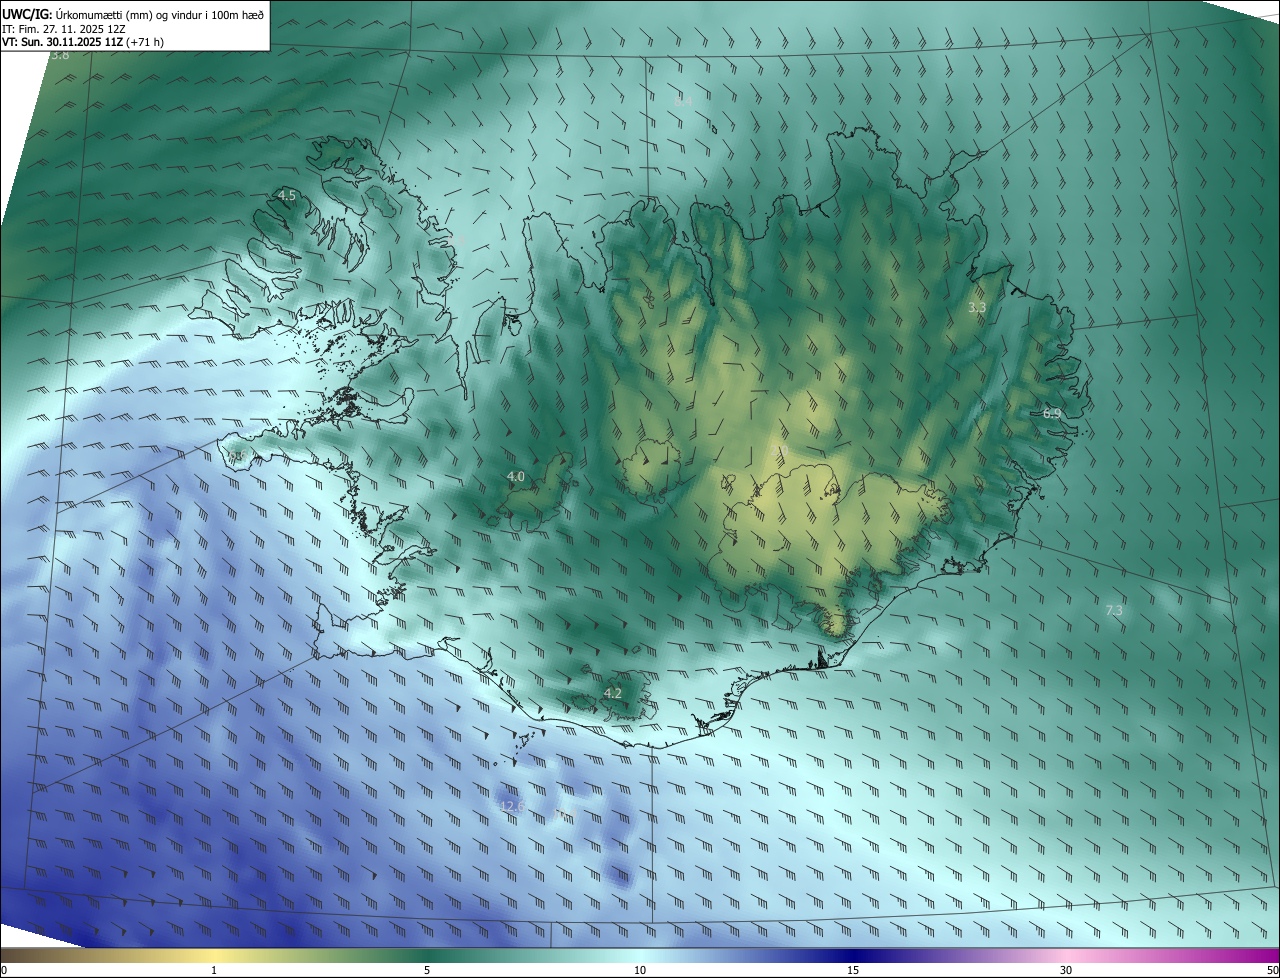Click the faint '3.8' value label
The image size is (1280, 978).
click(60, 55)
